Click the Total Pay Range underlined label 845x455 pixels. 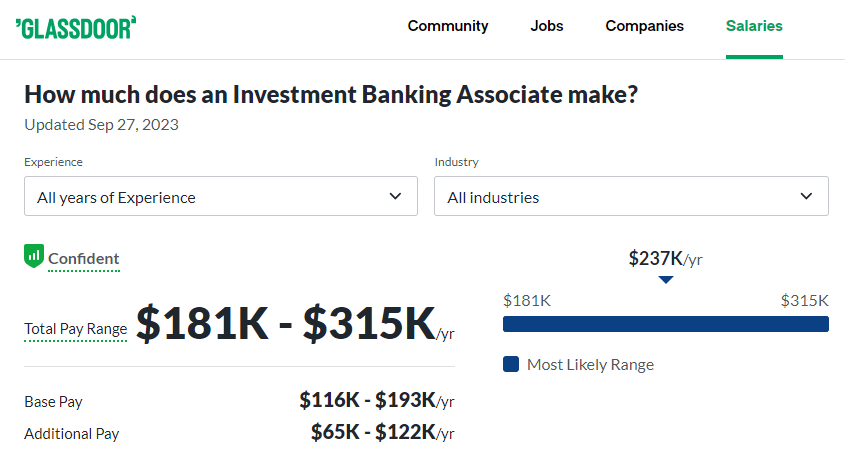(75, 329)
